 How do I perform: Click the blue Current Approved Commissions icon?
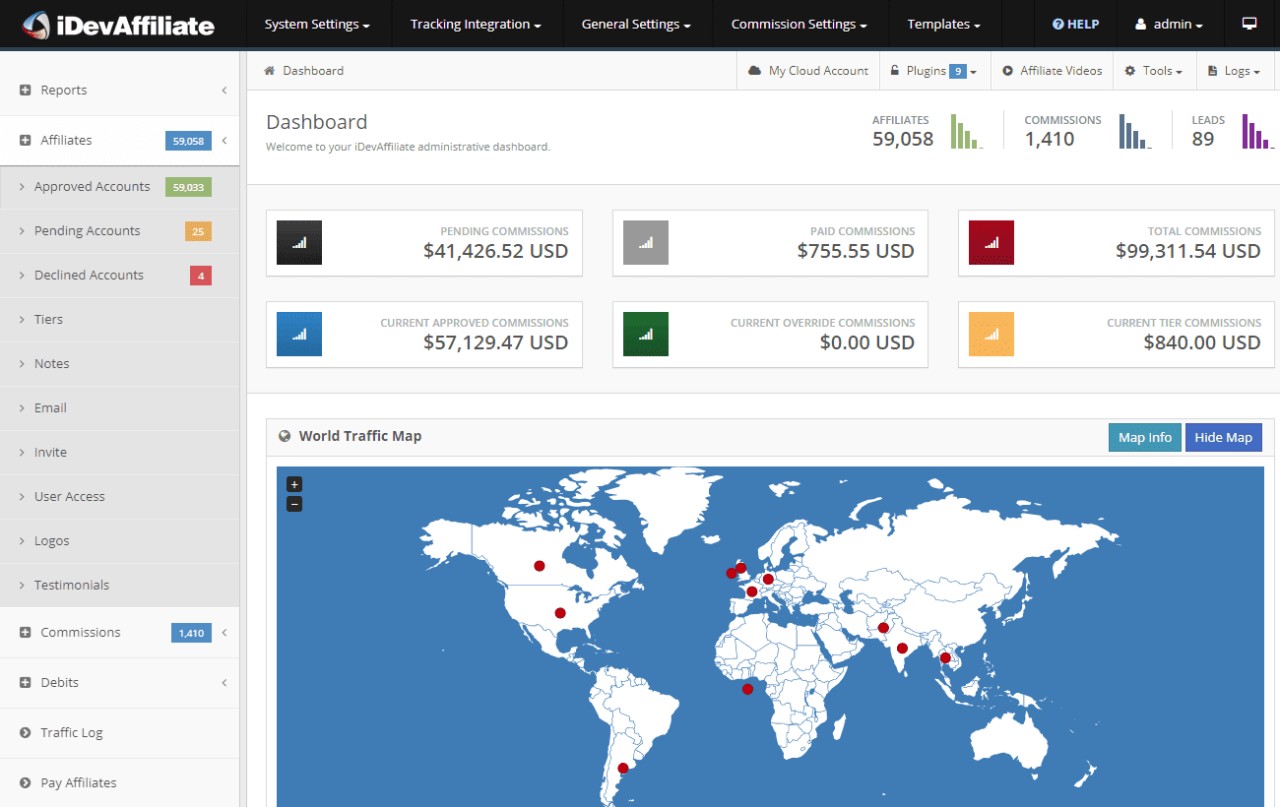pos(299,334)
